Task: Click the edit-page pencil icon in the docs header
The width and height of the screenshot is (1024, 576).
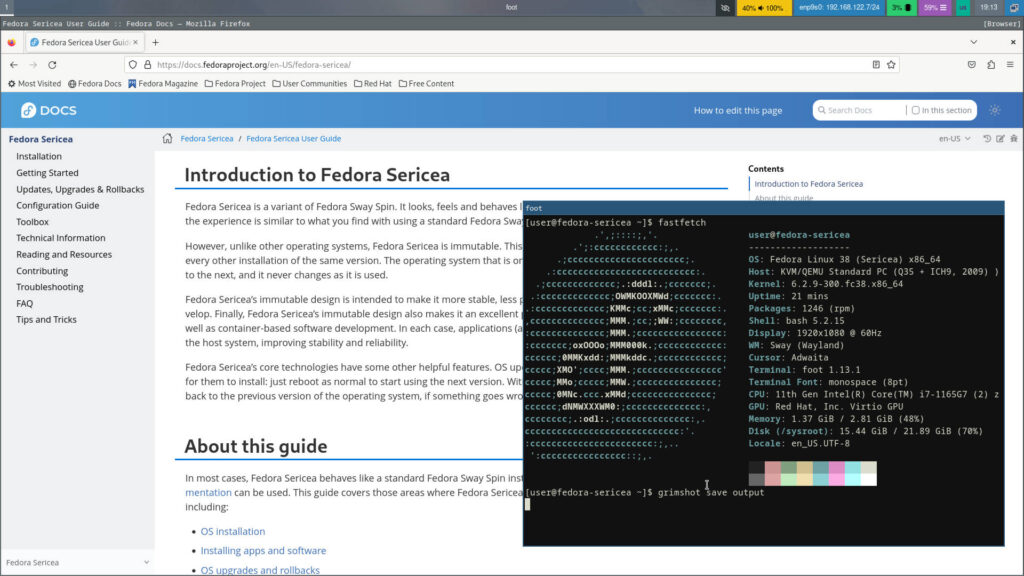Action: (1000, 139)
